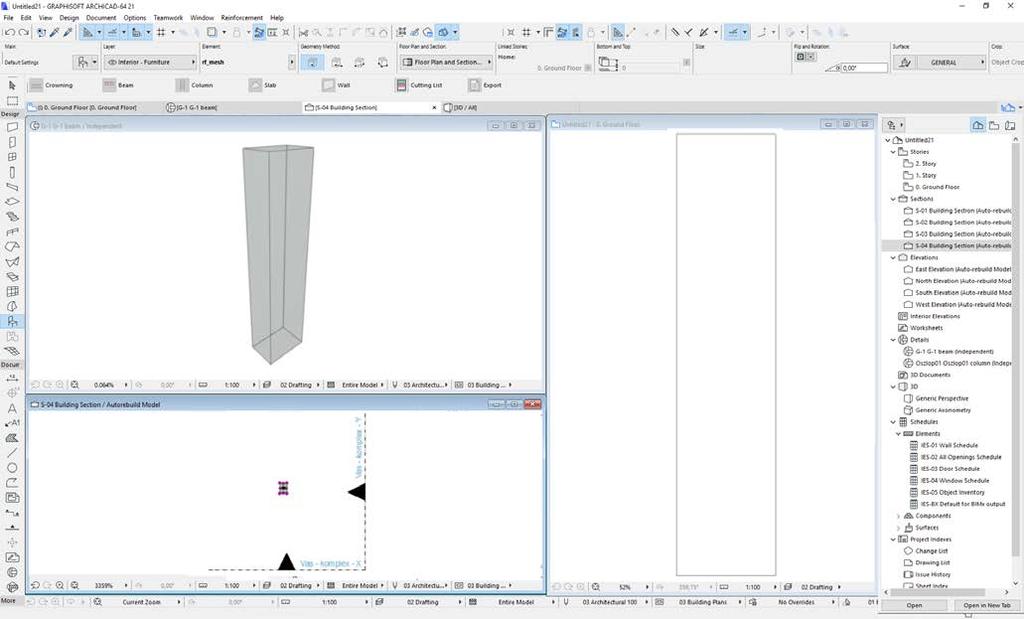The image size is (1024, 619).
Task: Click the Export button
Action: (x=485, y=85)
